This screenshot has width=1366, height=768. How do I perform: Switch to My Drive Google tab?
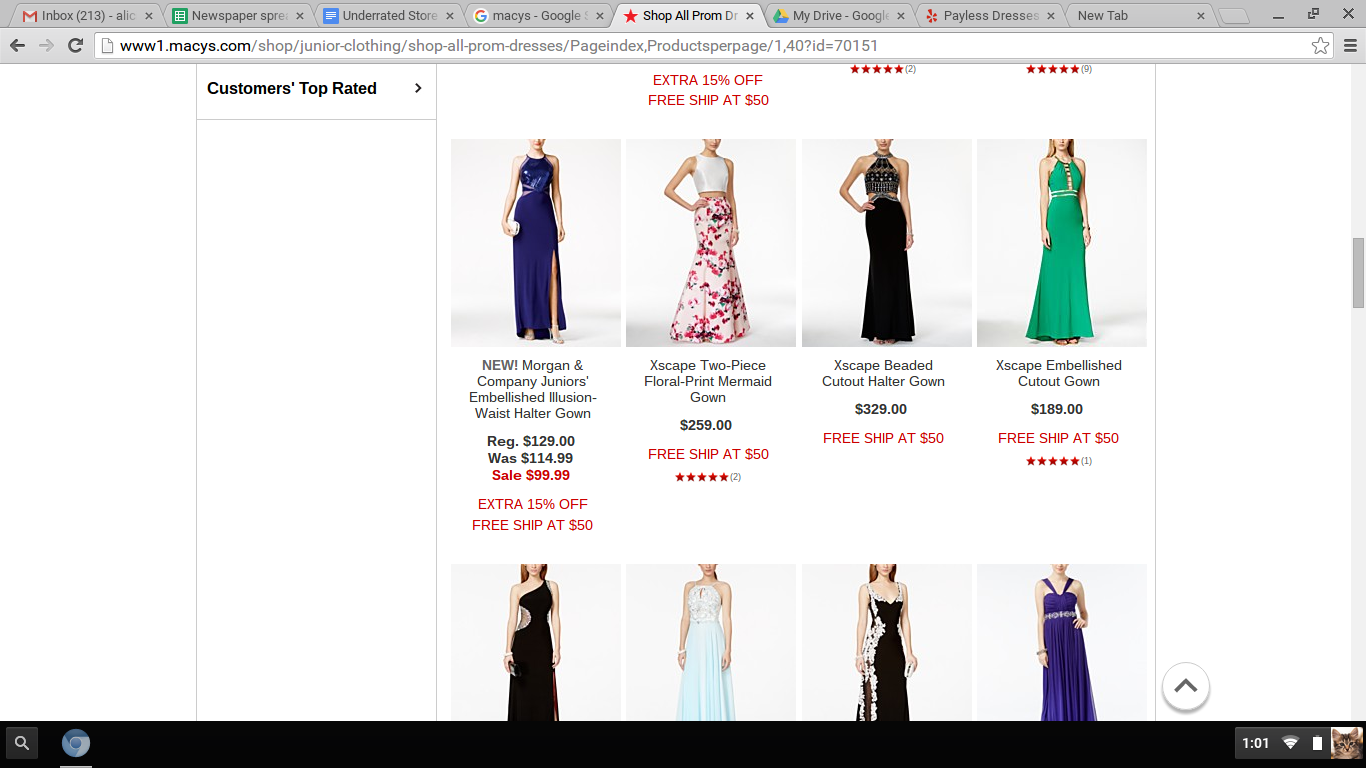tap(840, 16)
